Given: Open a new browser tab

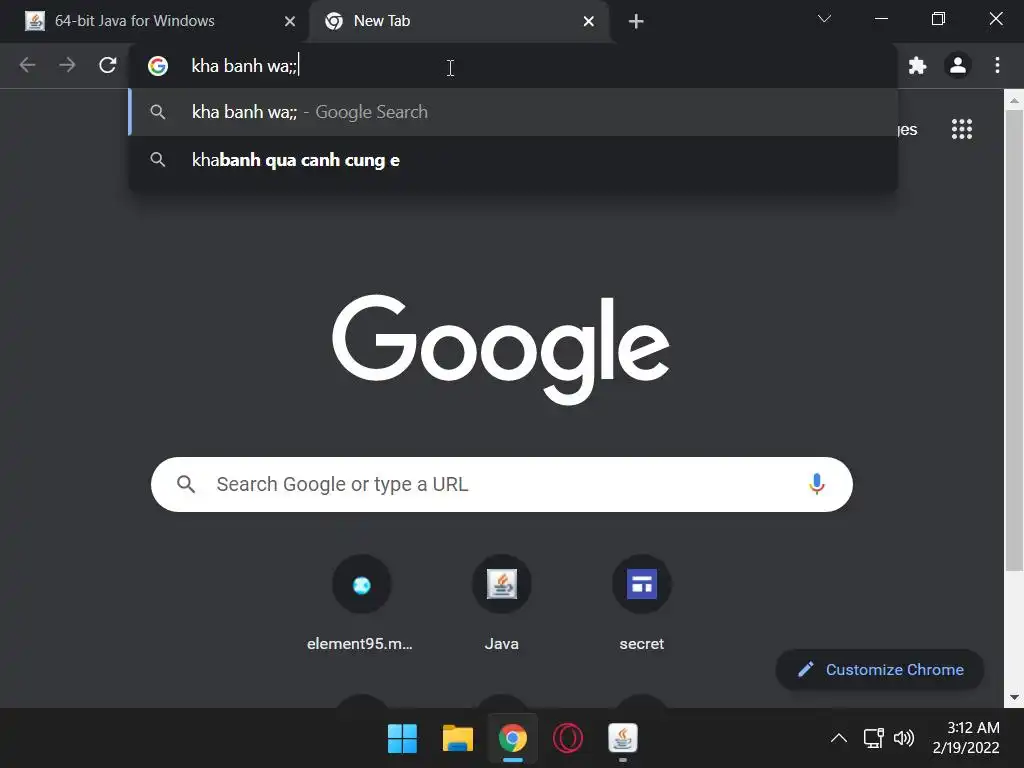Looking at the screenshot, I should coord(635,22).
